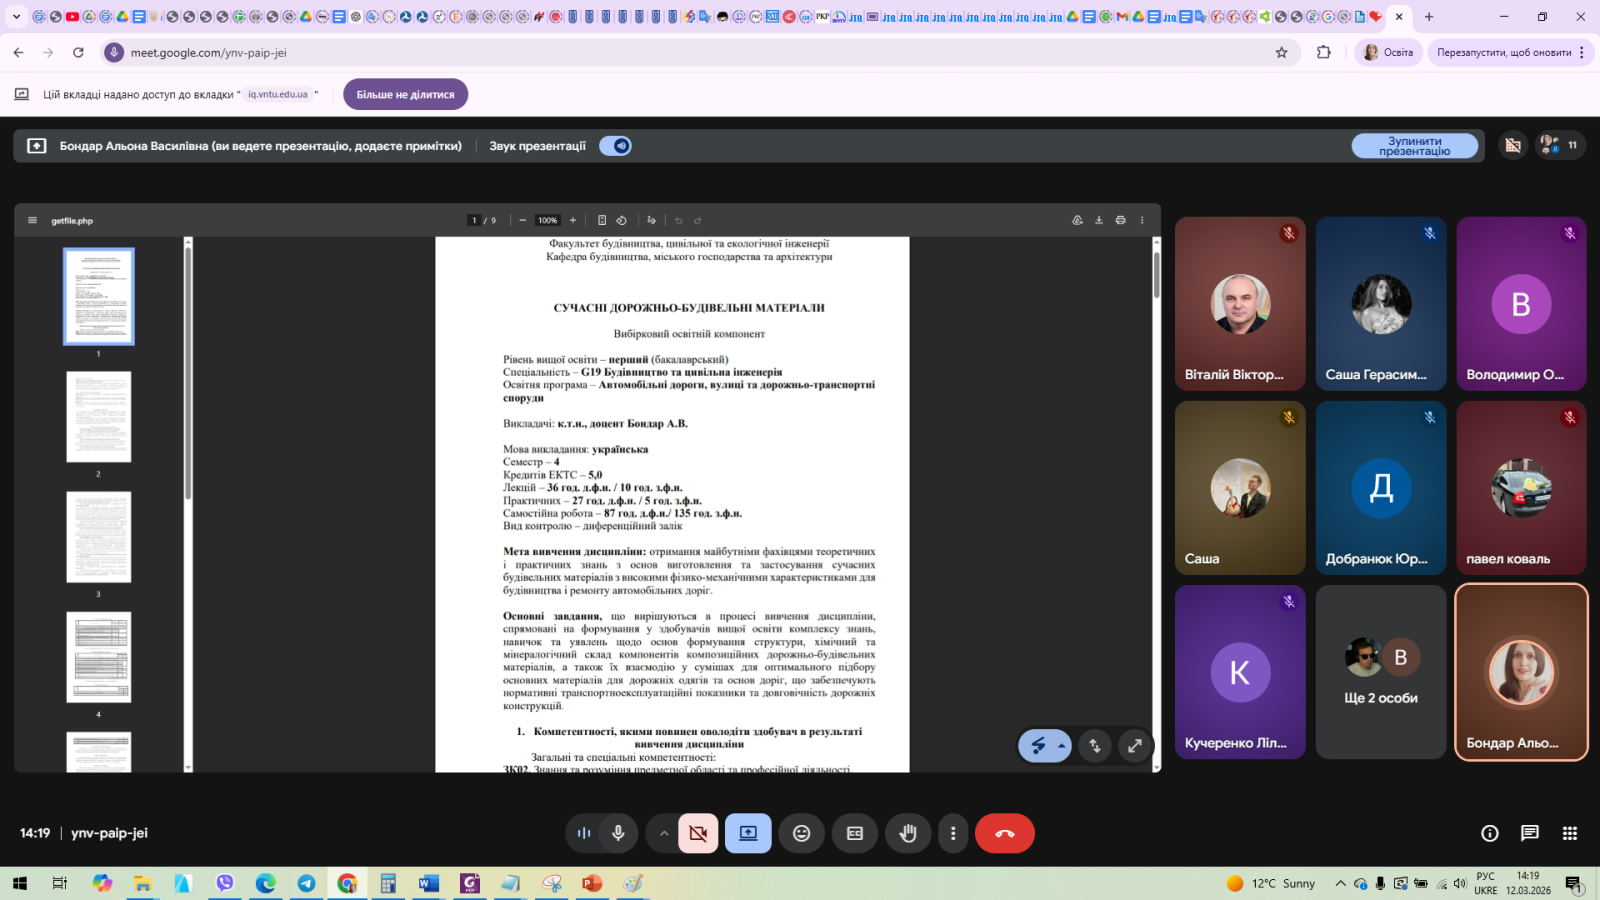Expand the shared presentation to fullscreen
Viewport: 1600px width, 900px height.
tap(1134, 746)
